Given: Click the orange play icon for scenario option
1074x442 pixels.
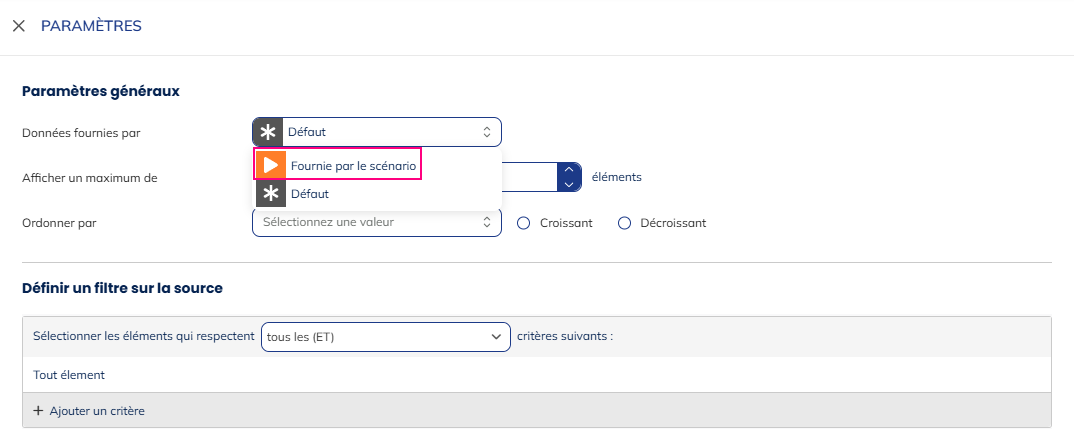Looking at the screenshot, I should point(271,164).
